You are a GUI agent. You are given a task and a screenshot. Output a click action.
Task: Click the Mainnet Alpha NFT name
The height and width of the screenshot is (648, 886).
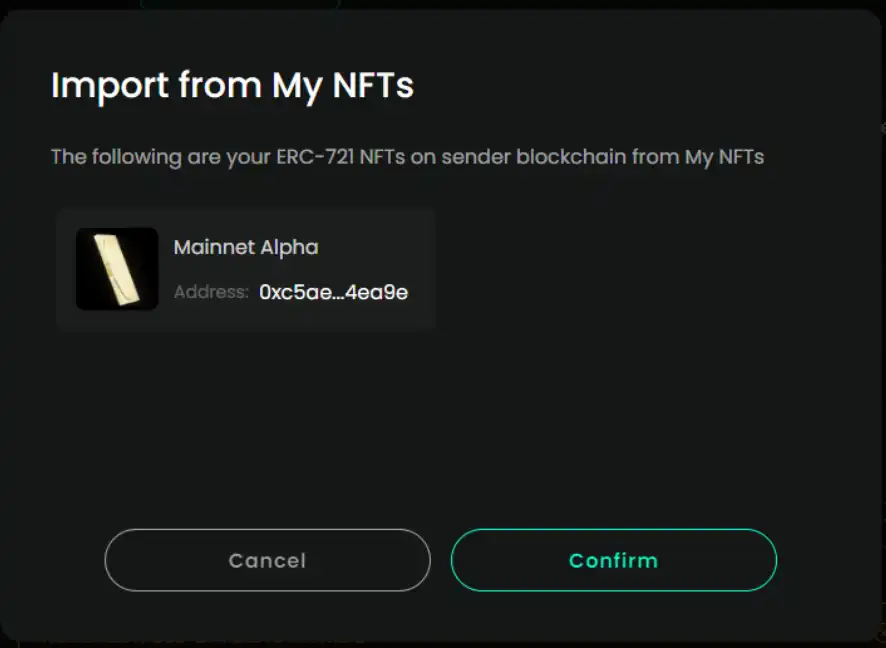click(246, 247)
